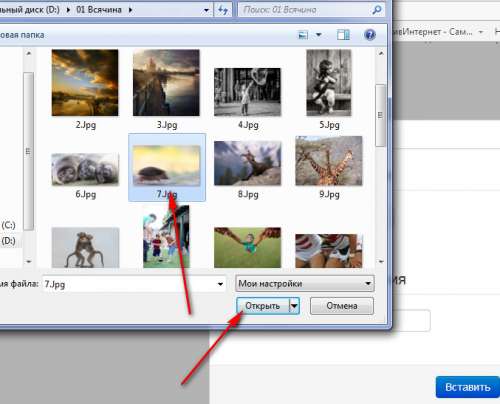Image resolution: width=500 pixels, height=404 pixels.
Task: Click the 01 Всячина breadcrumb folder
Action: pyautogui.click(x=99, y=10)
